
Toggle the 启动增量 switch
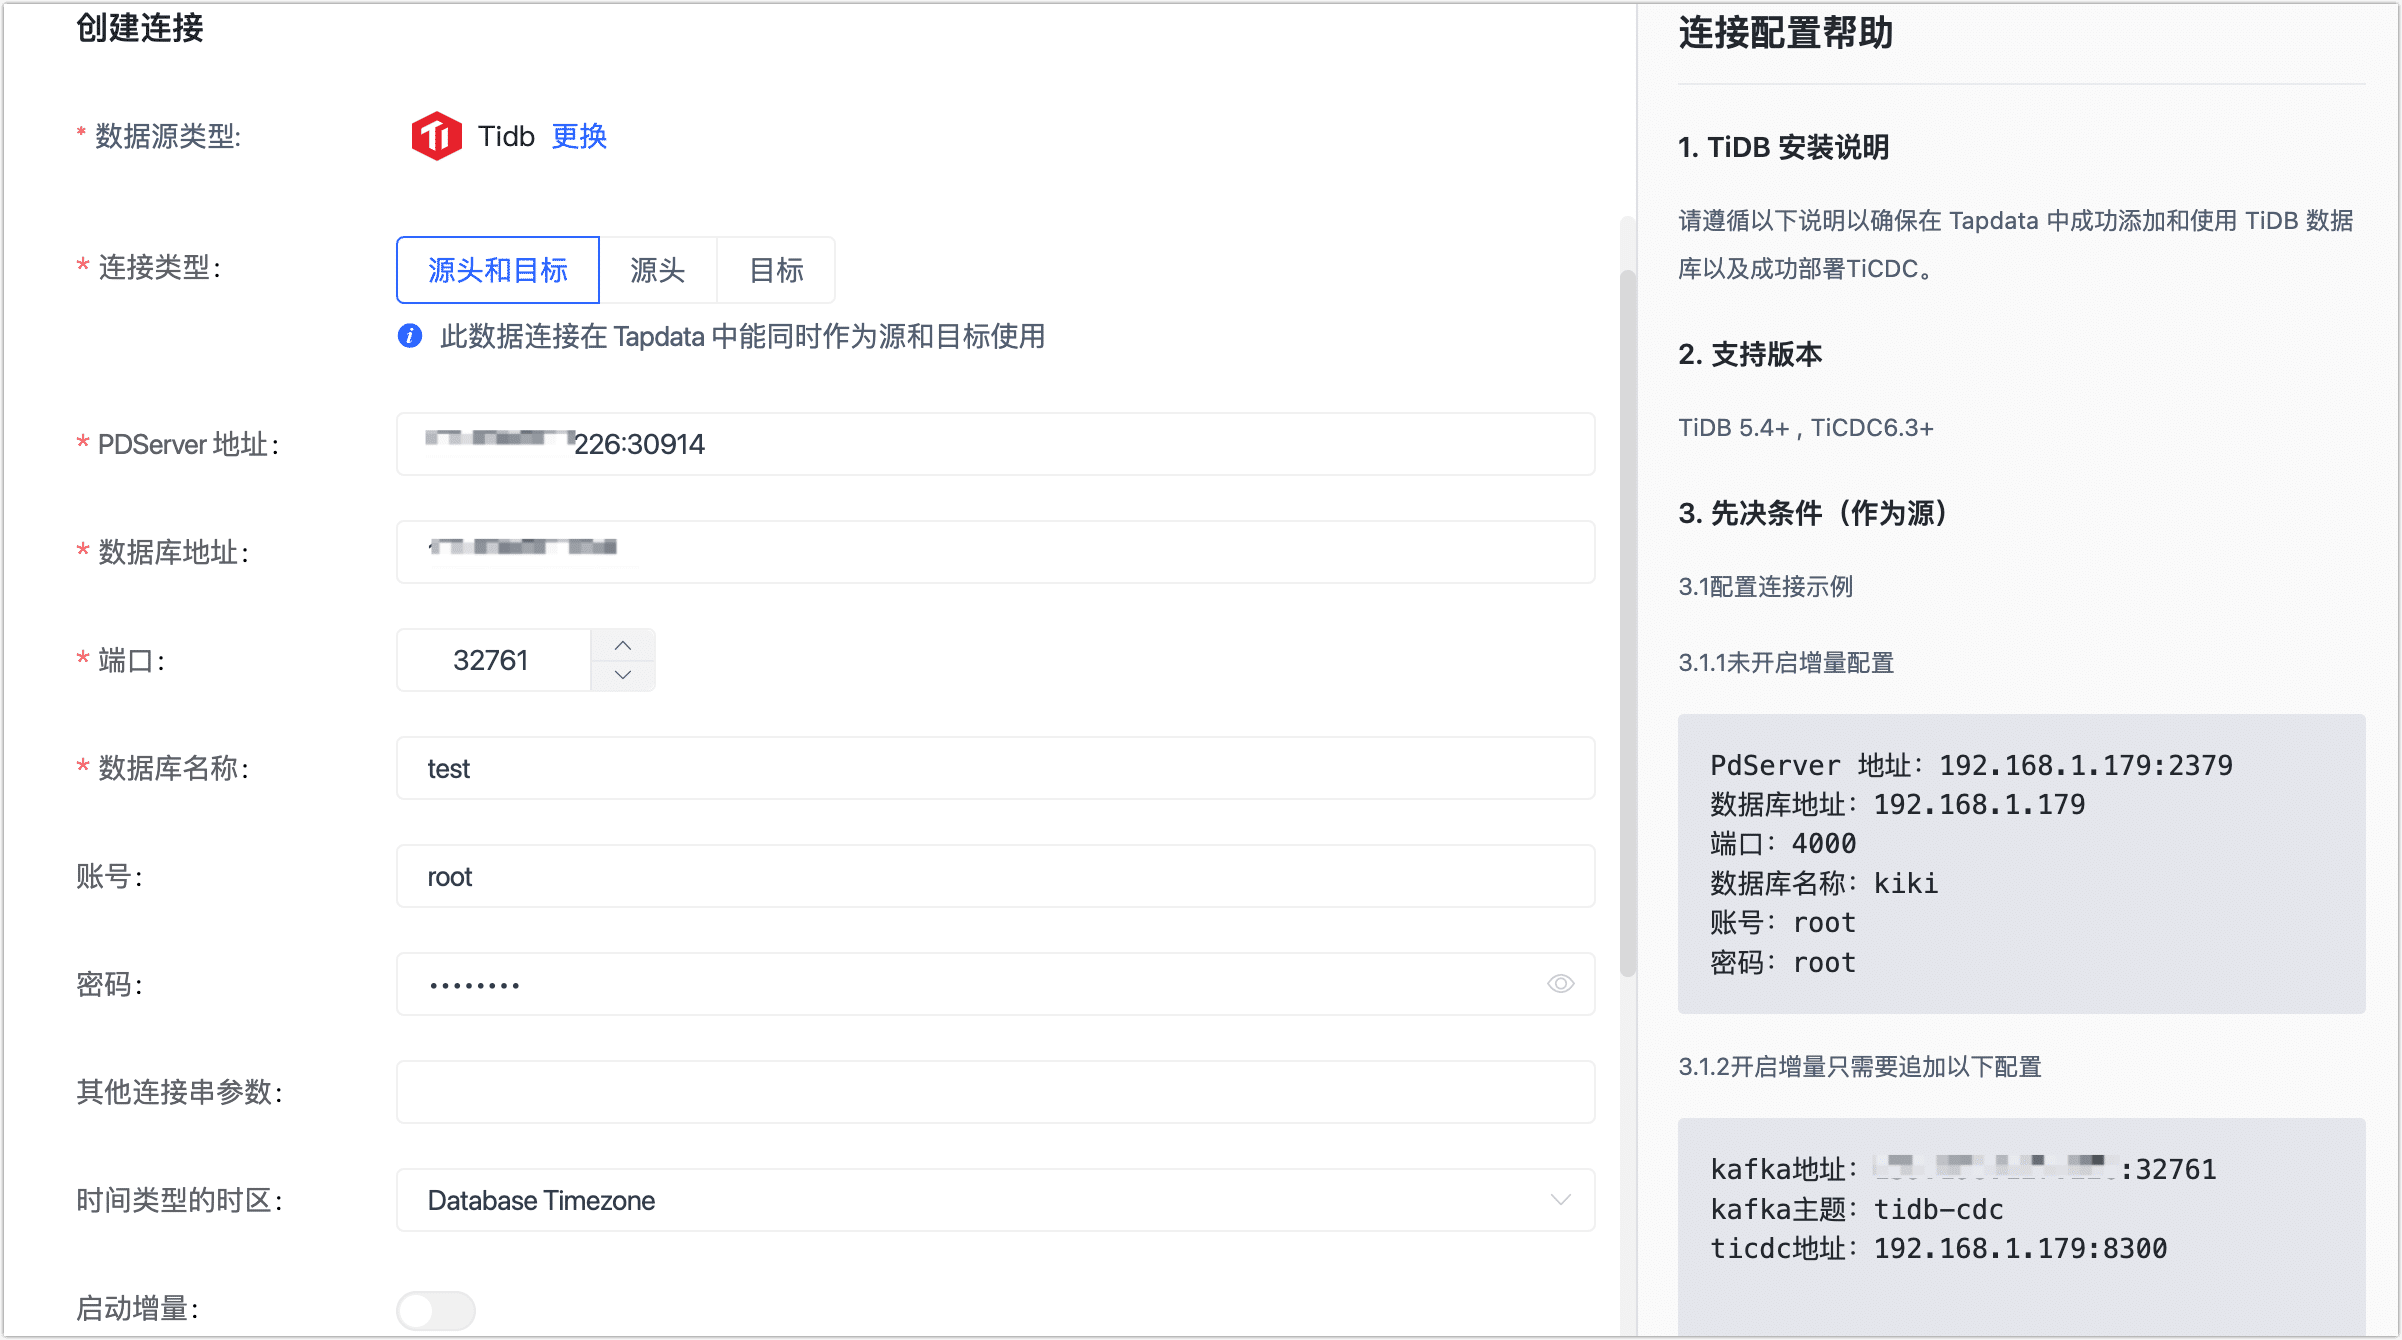click(436, 1309)
